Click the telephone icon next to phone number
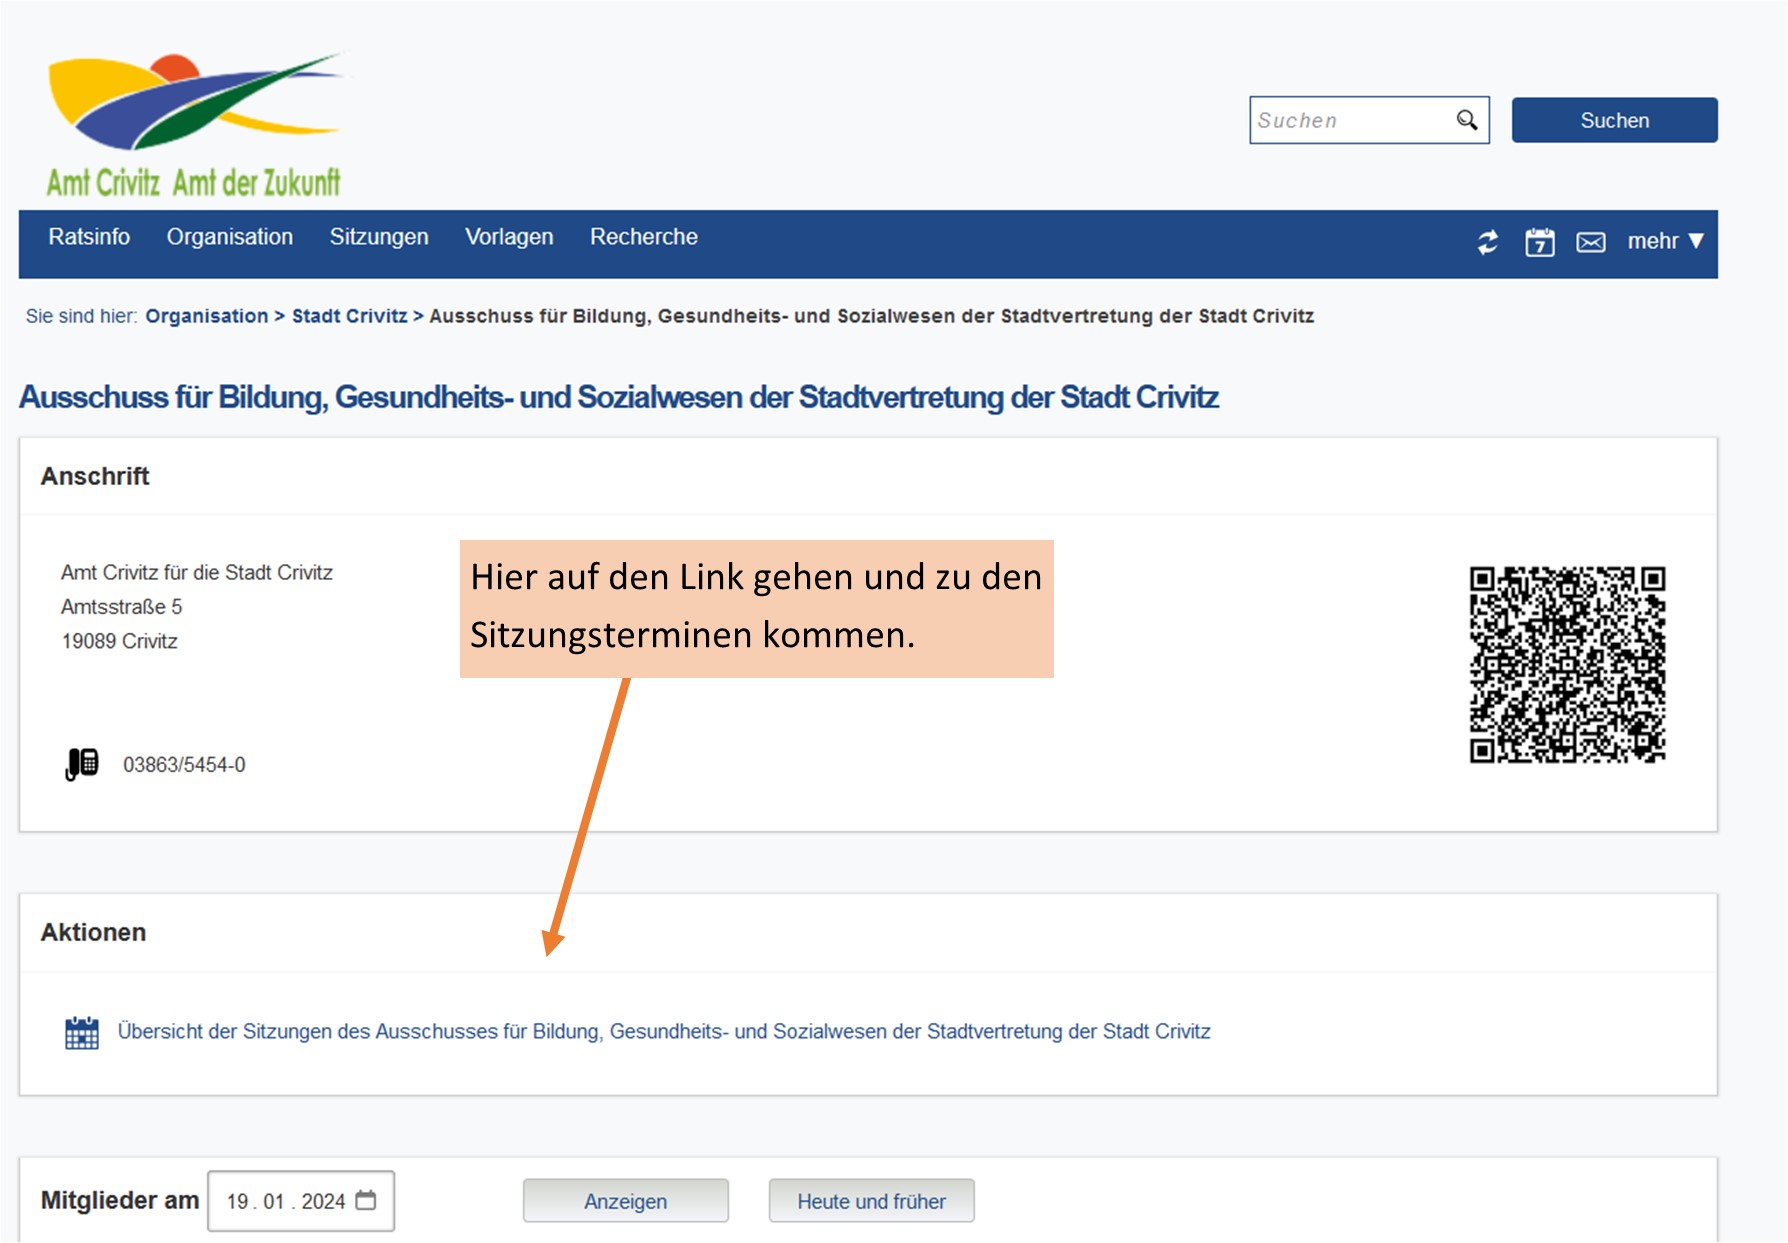The height and width of the screenshot is (1243, 1788). coord(82,764)
